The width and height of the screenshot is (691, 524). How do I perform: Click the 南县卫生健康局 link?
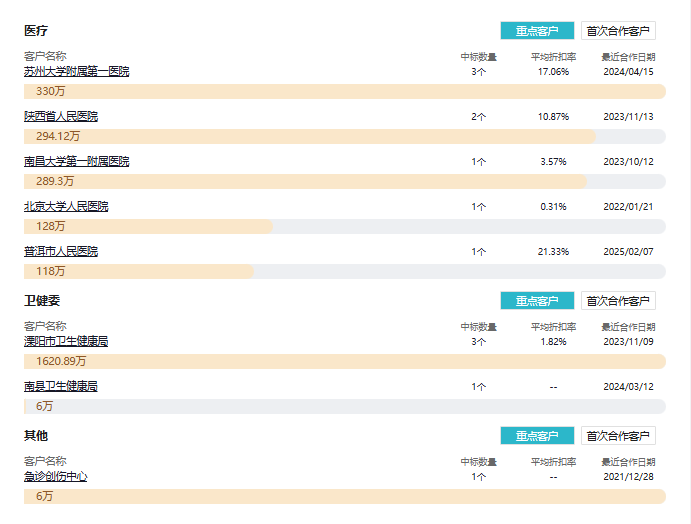[61, 386]
